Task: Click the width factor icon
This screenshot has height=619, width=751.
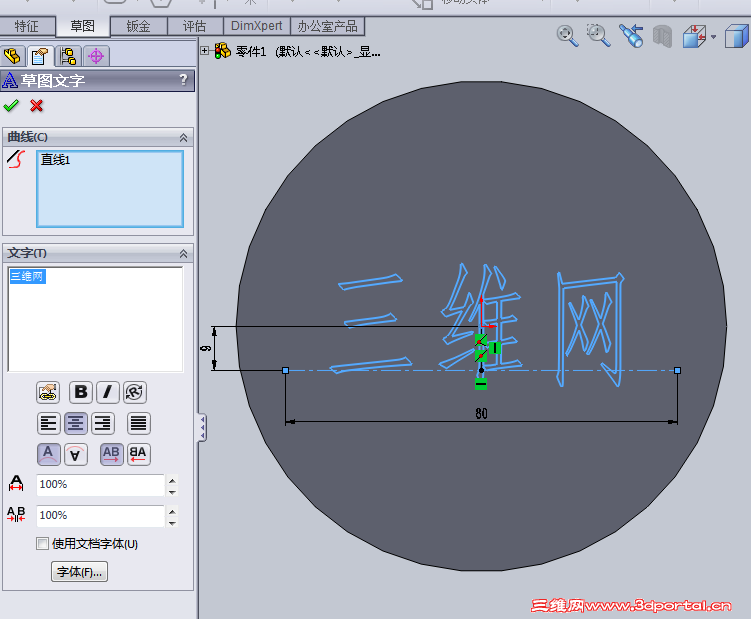Action: [x=16, y=483]
